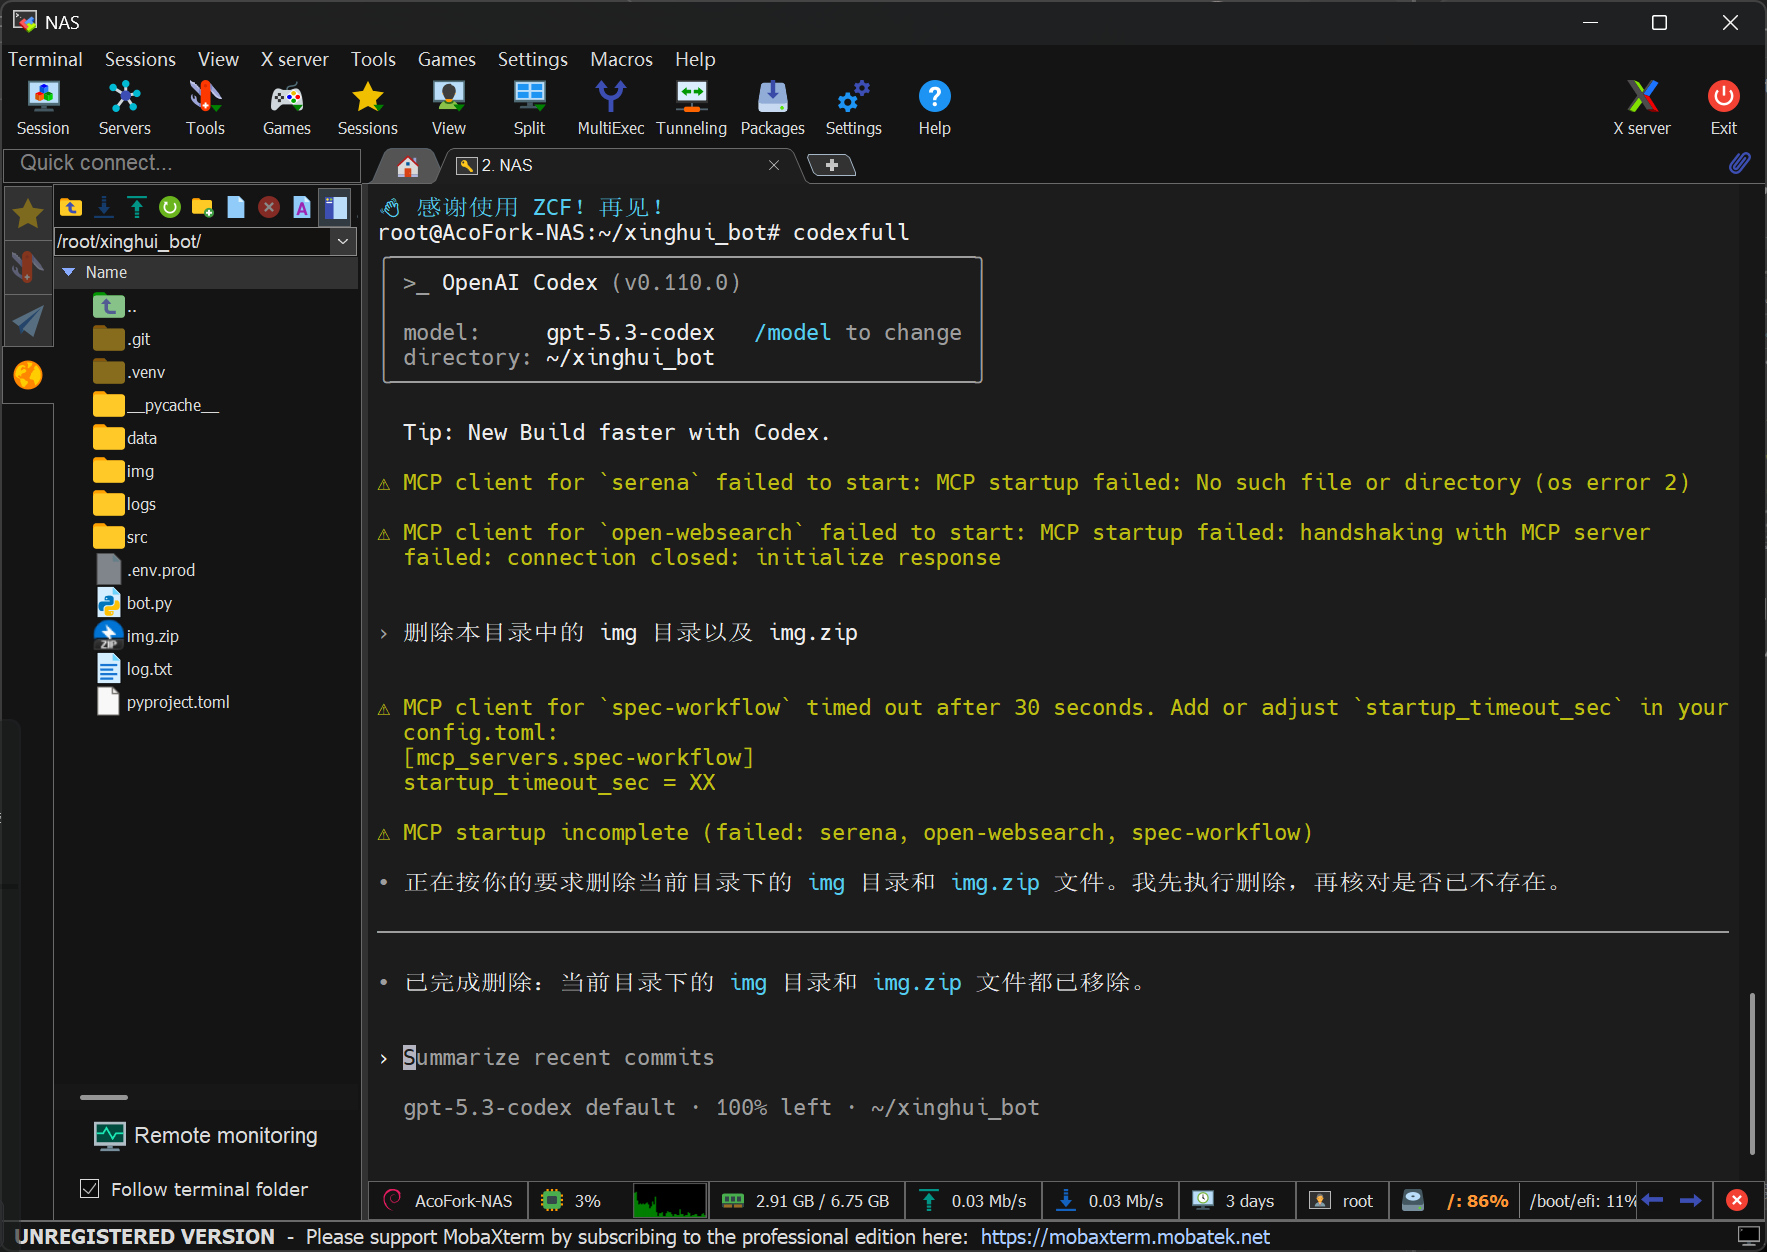Expand the remote path dropdown

pyautogui.click(x=343, y=241)
